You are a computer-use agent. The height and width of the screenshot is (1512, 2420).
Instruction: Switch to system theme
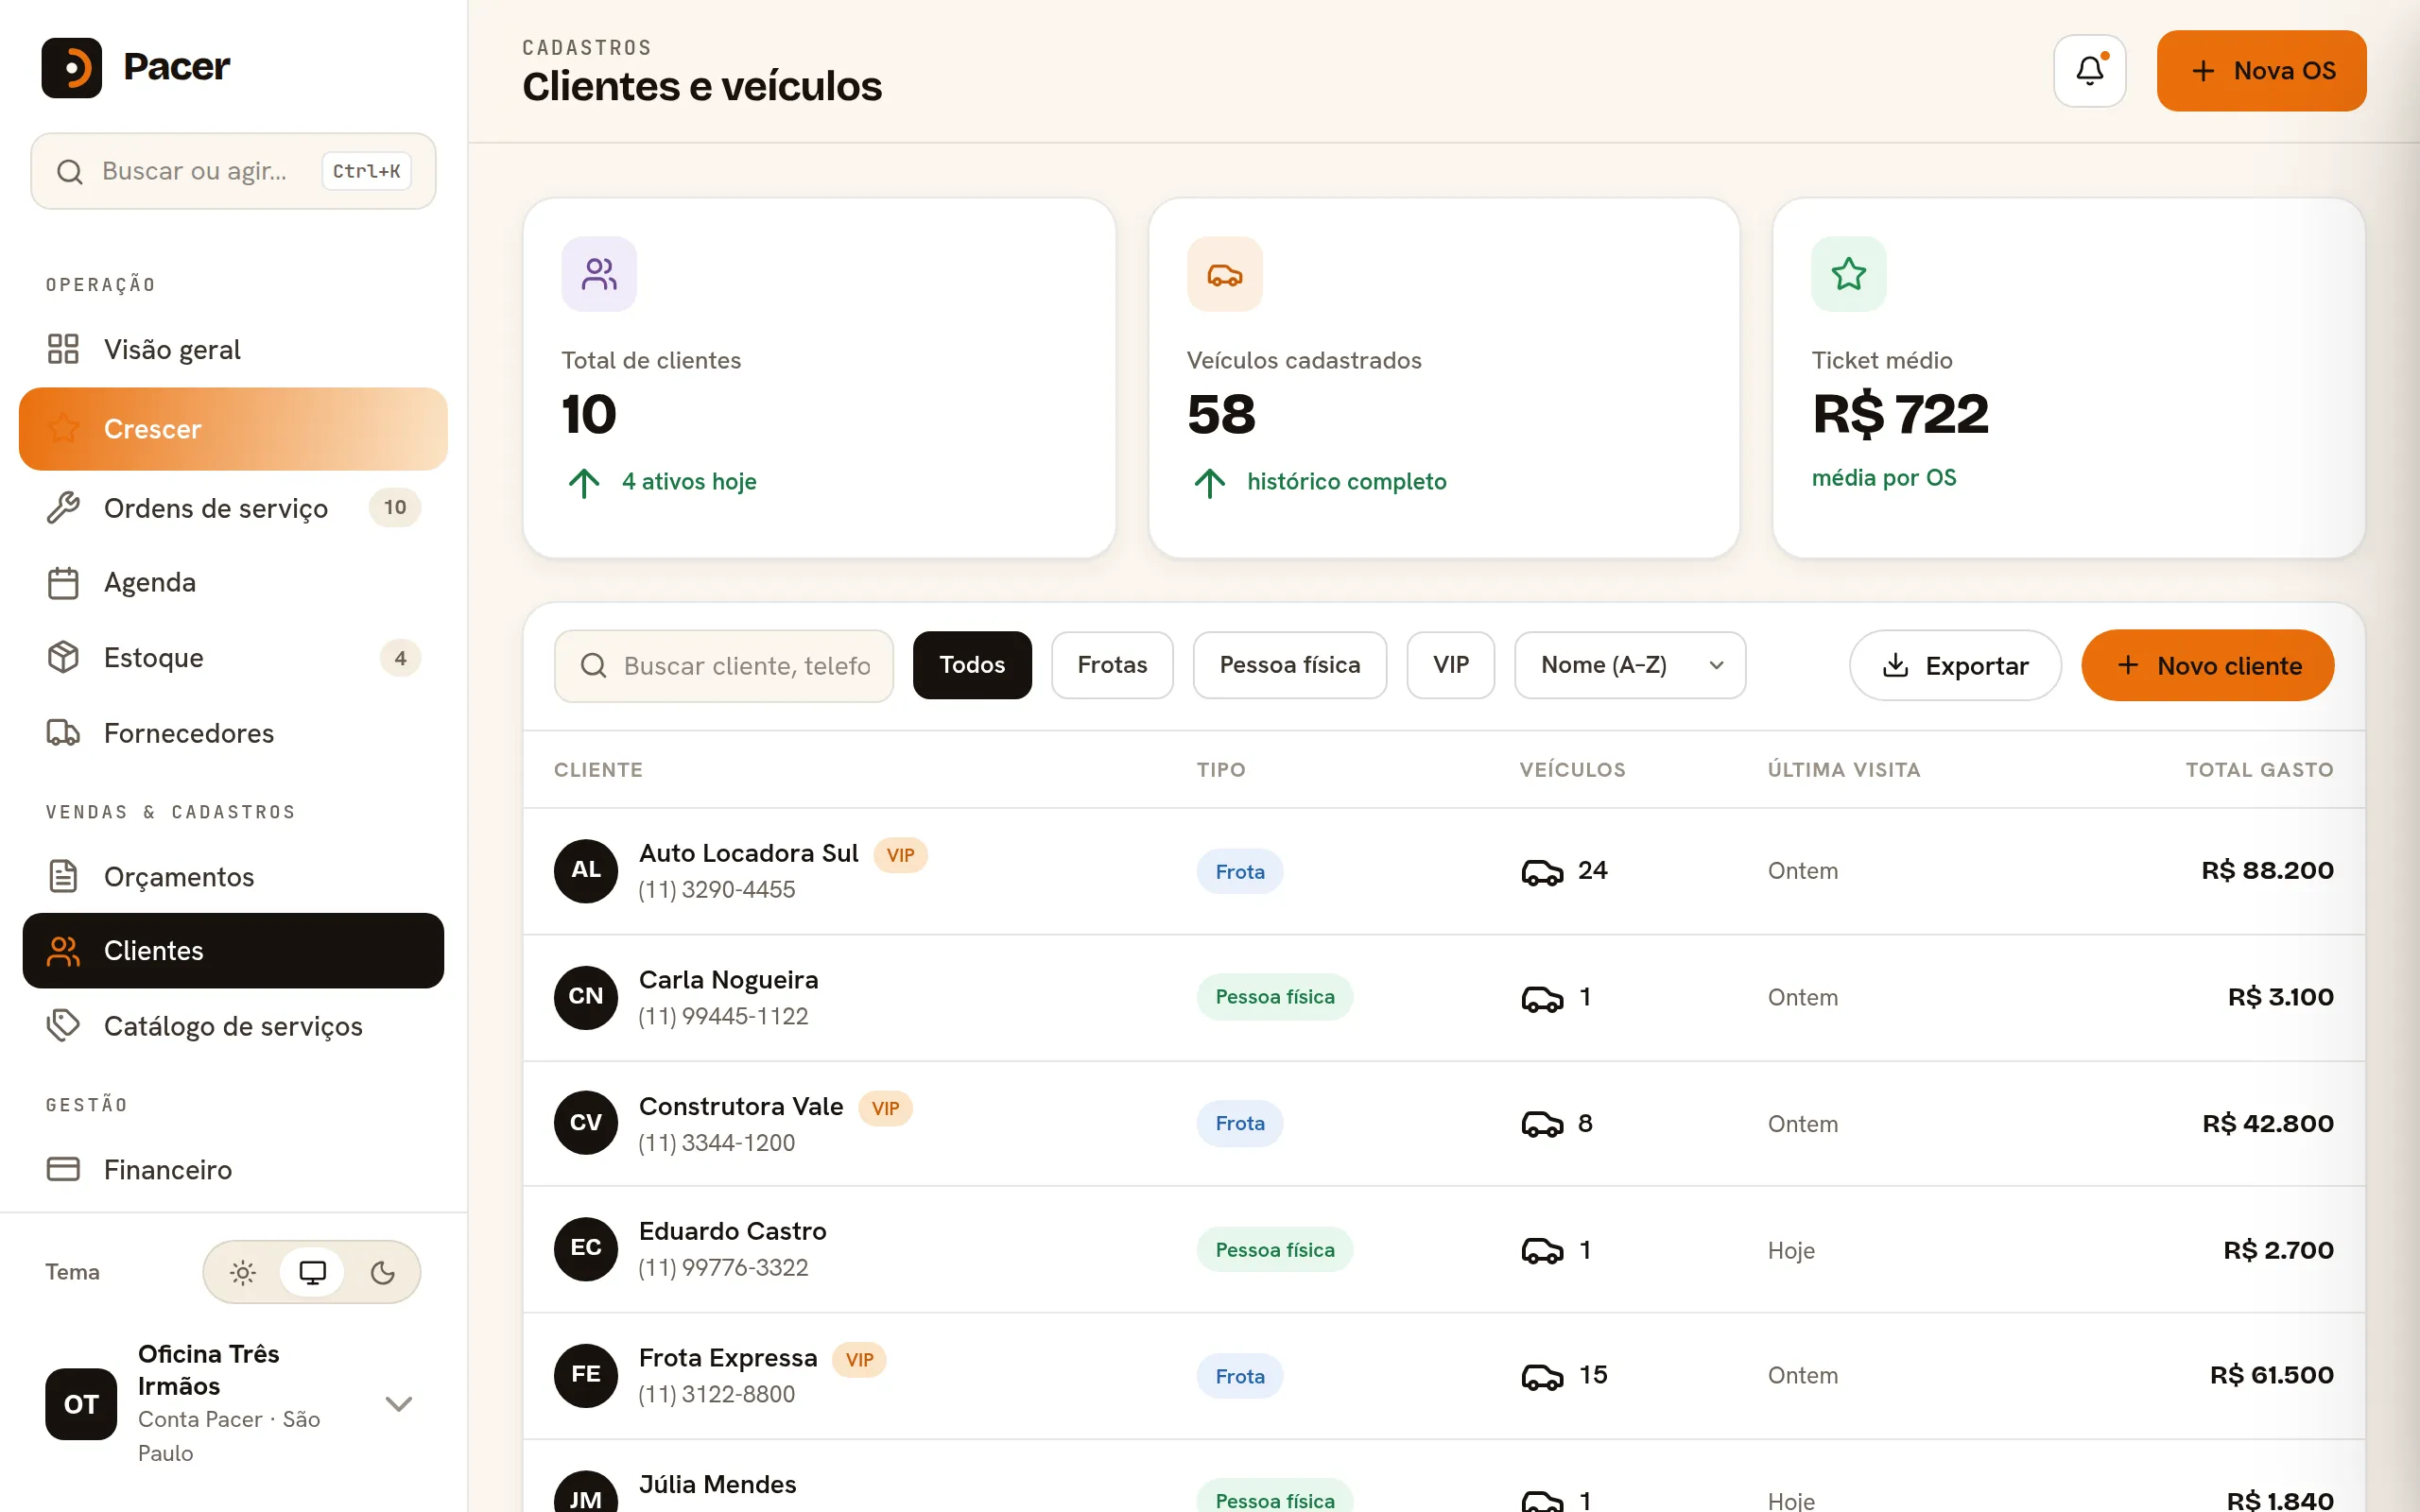tap(312, 1272)
